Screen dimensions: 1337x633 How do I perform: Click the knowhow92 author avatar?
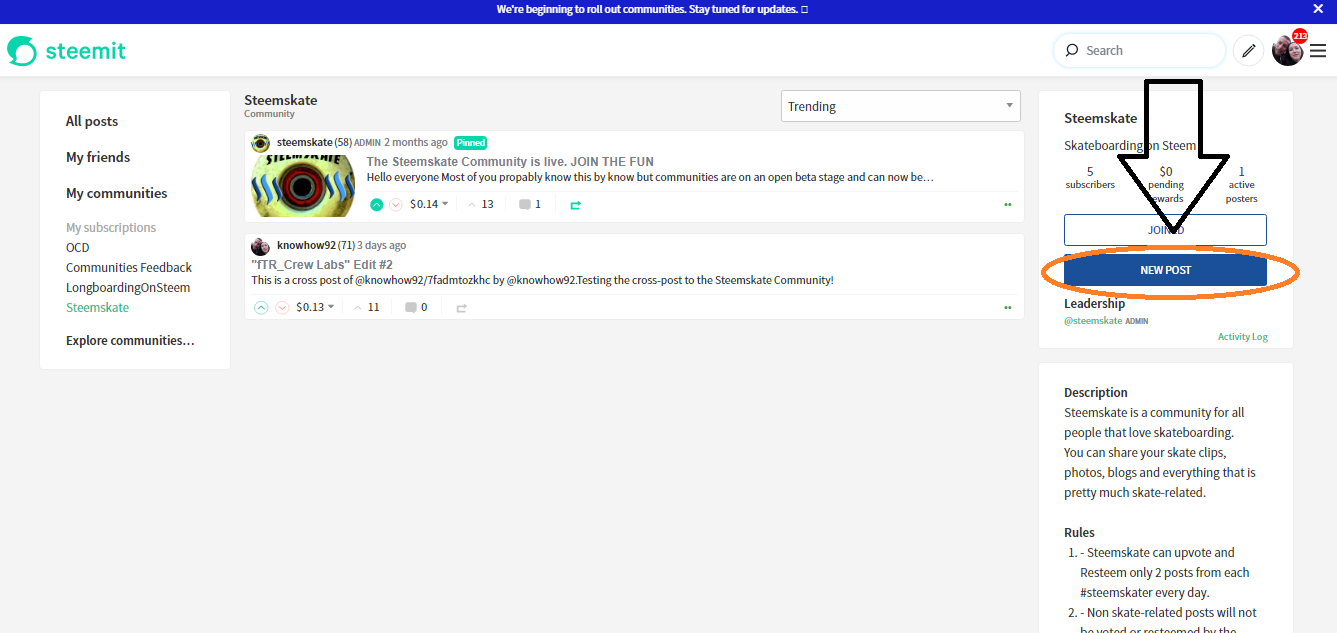[260, 246]
